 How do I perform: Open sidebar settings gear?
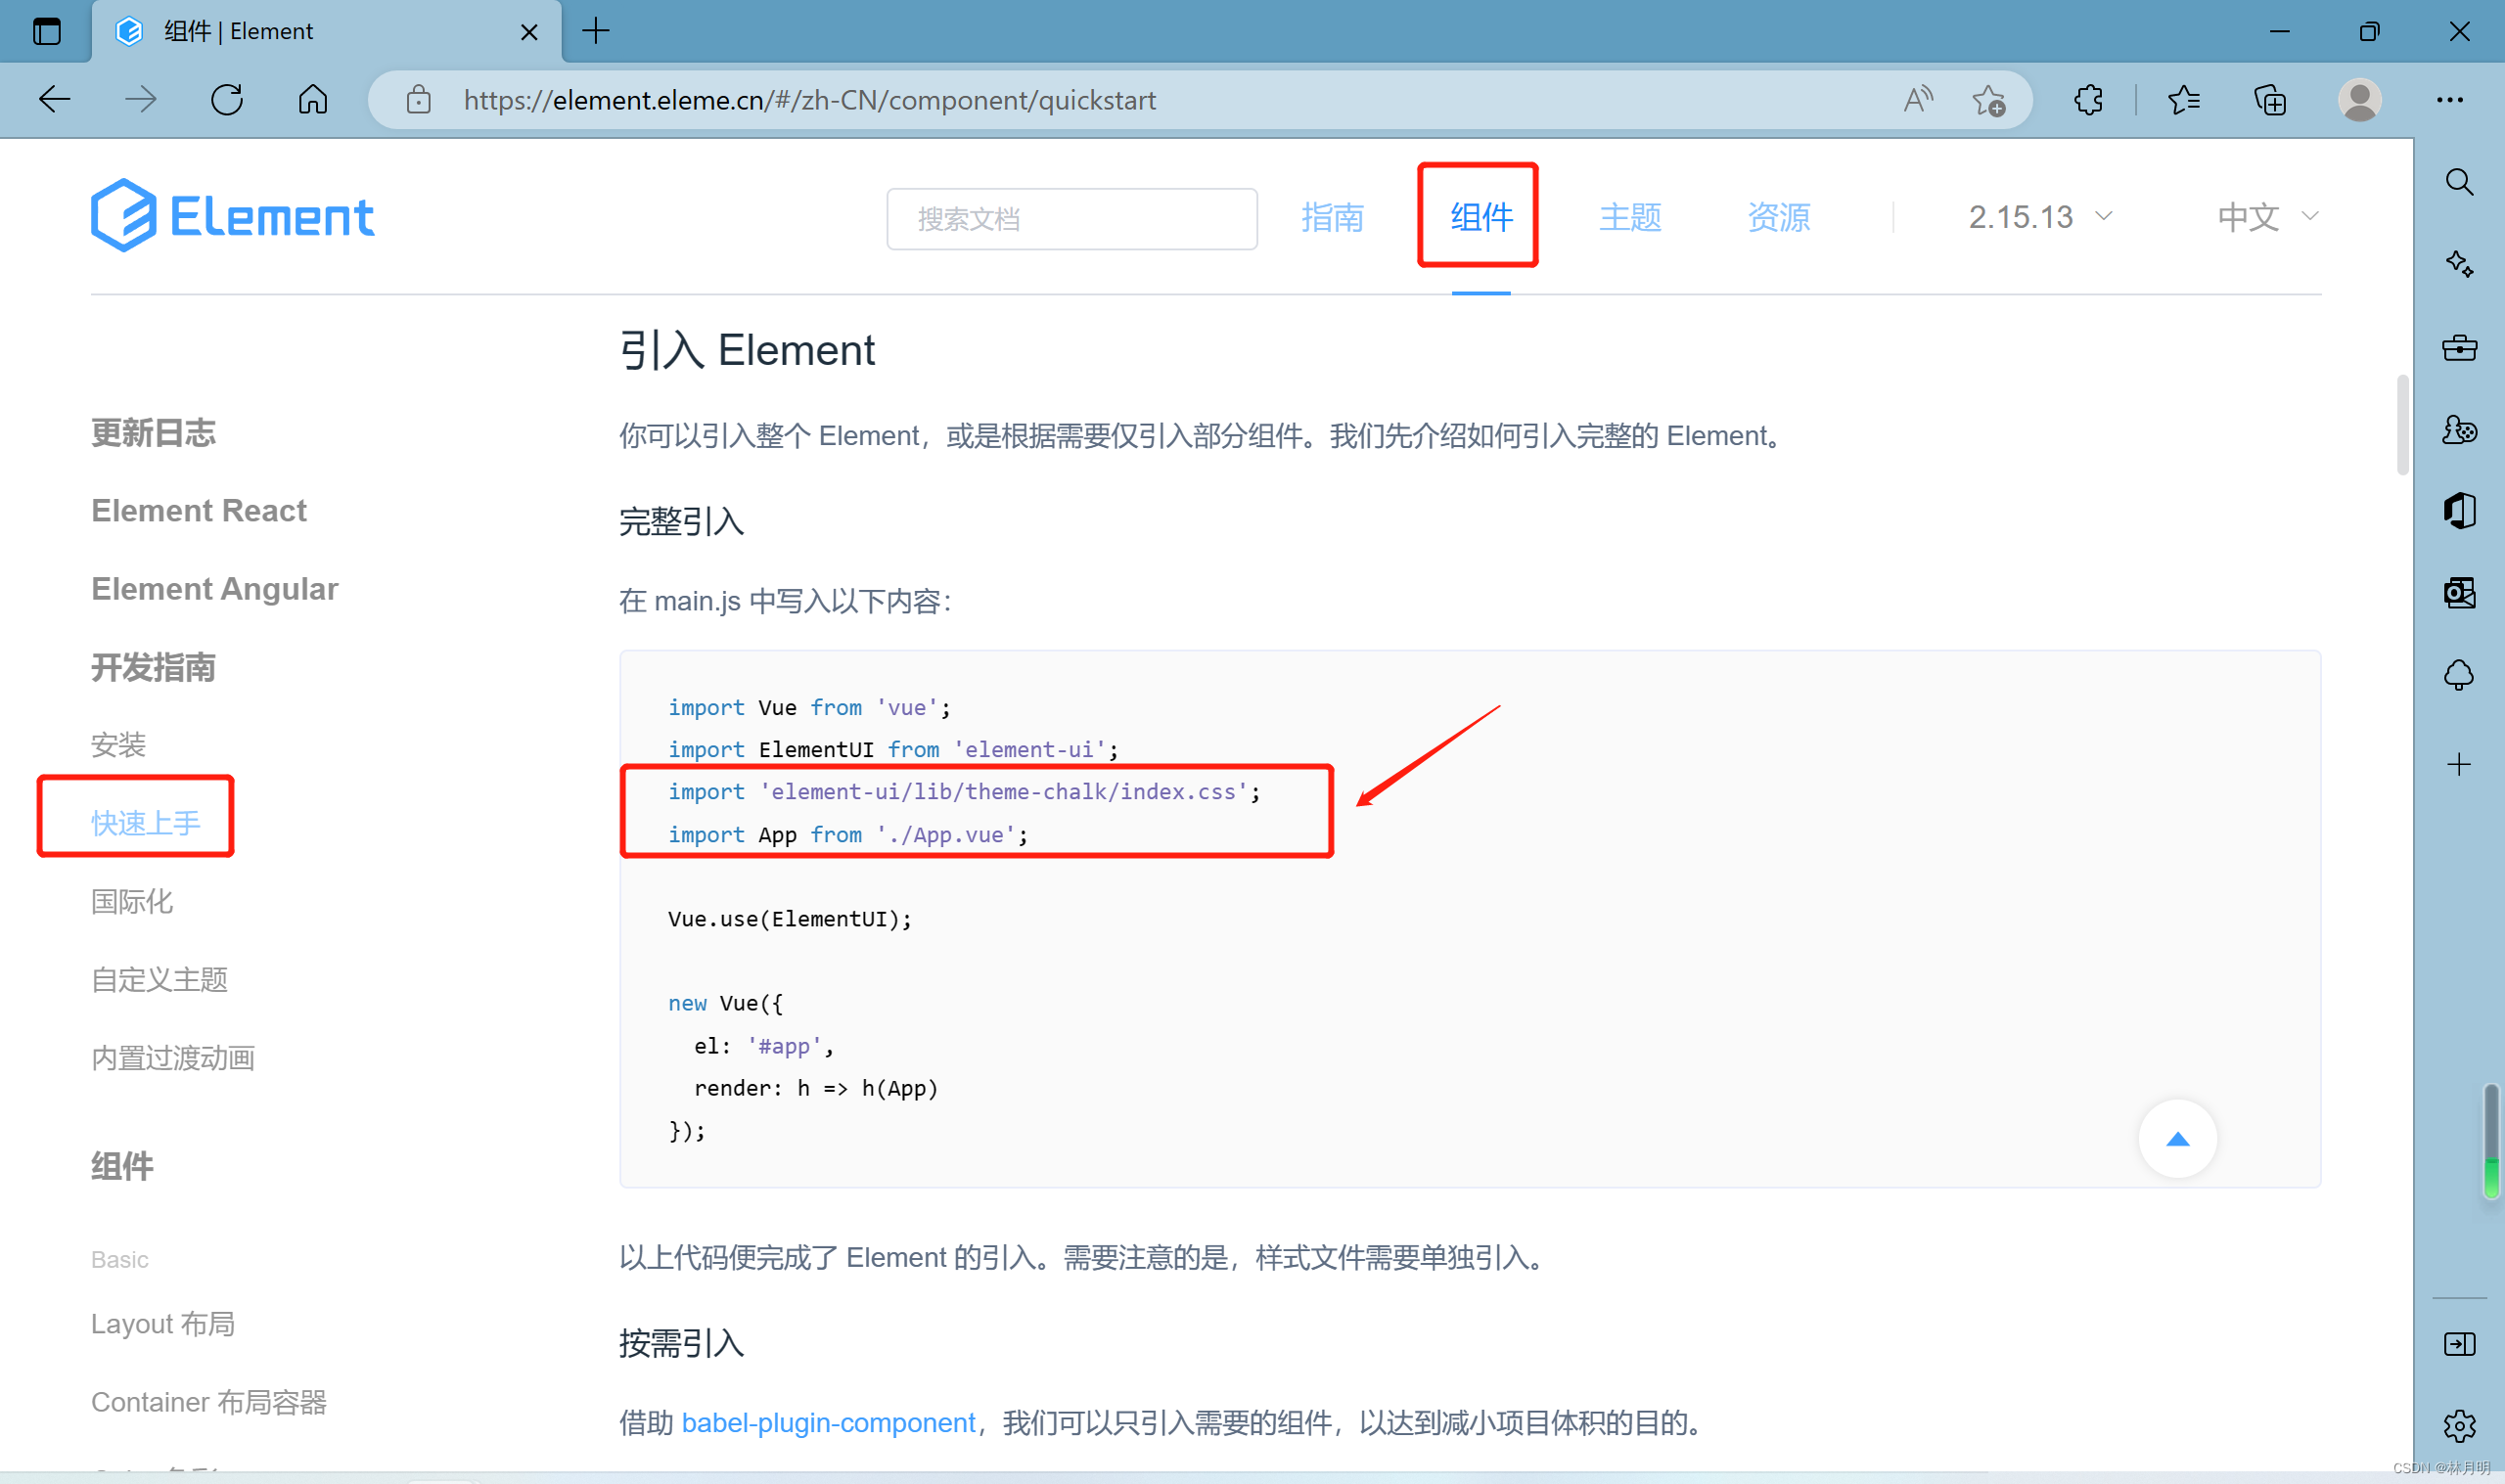[x=2459, y=1426]
